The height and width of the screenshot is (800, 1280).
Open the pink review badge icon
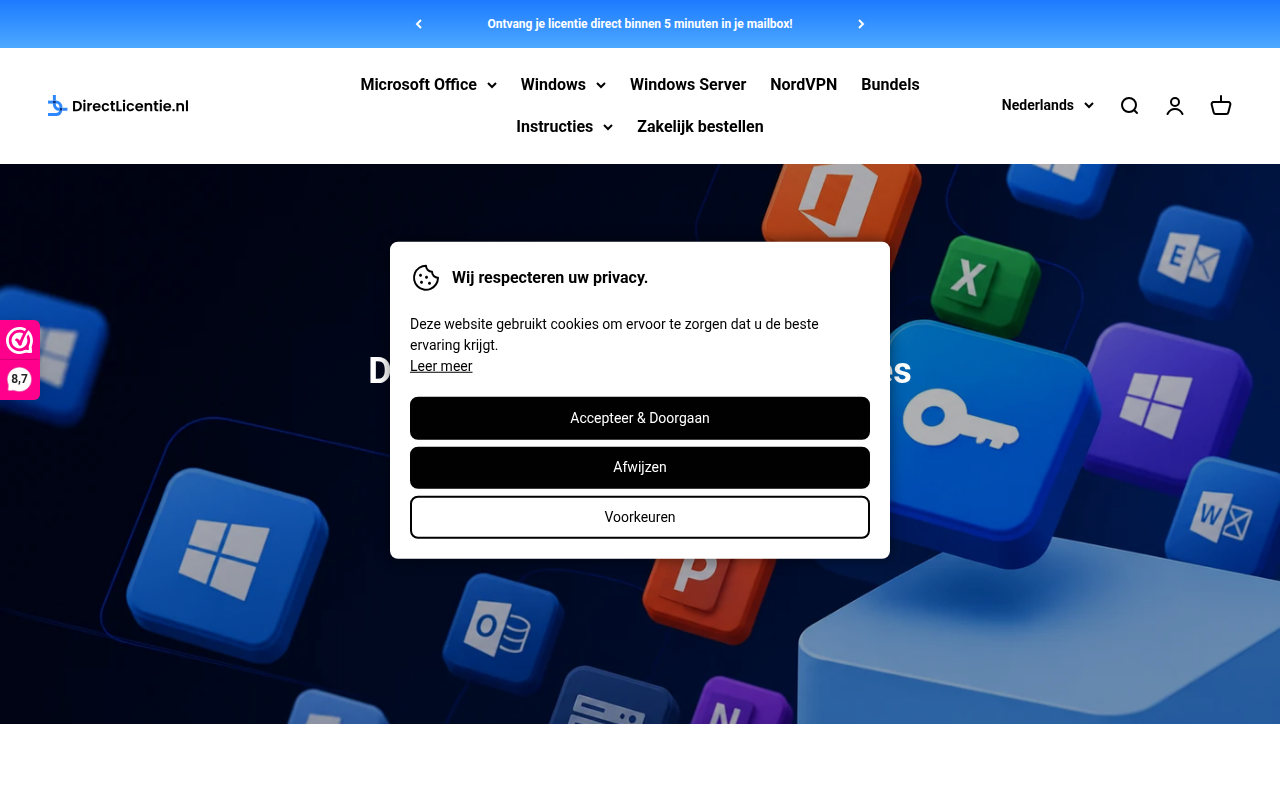(x=20, y=341)
